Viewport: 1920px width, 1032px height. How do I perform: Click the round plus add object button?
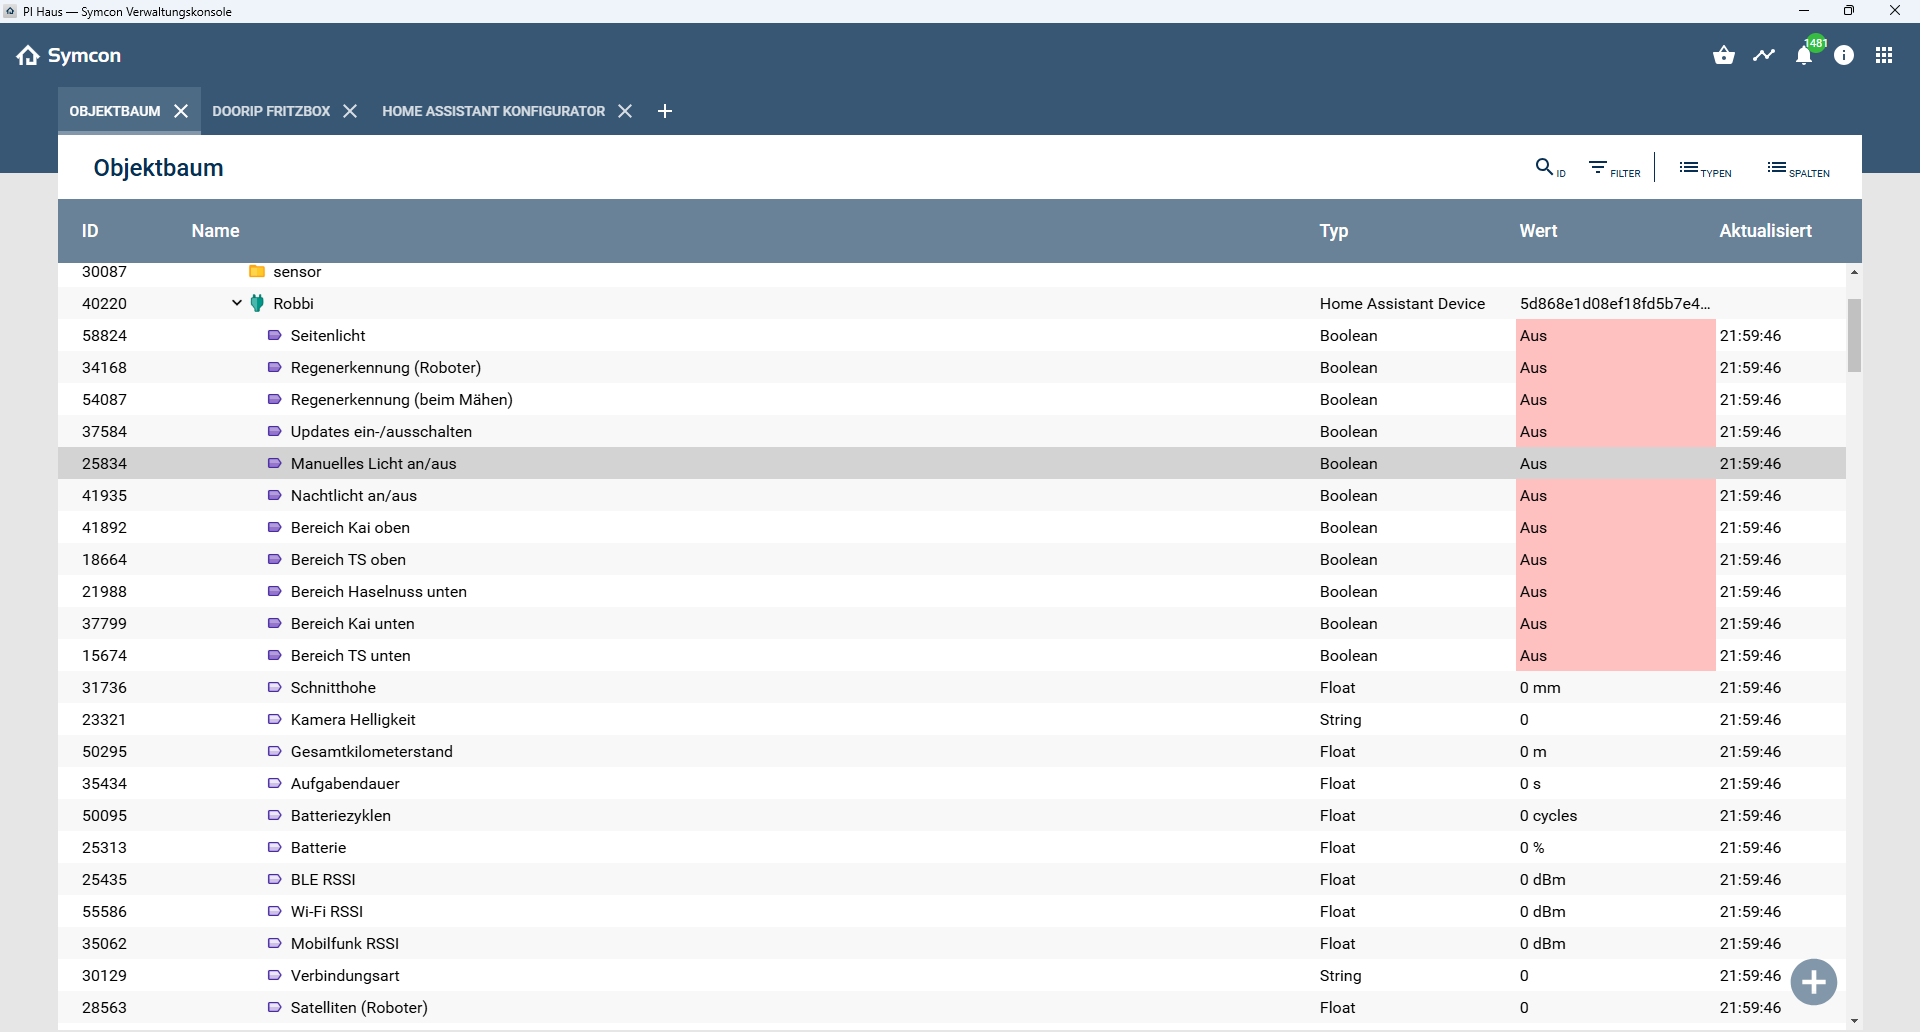pos(1814,982)
